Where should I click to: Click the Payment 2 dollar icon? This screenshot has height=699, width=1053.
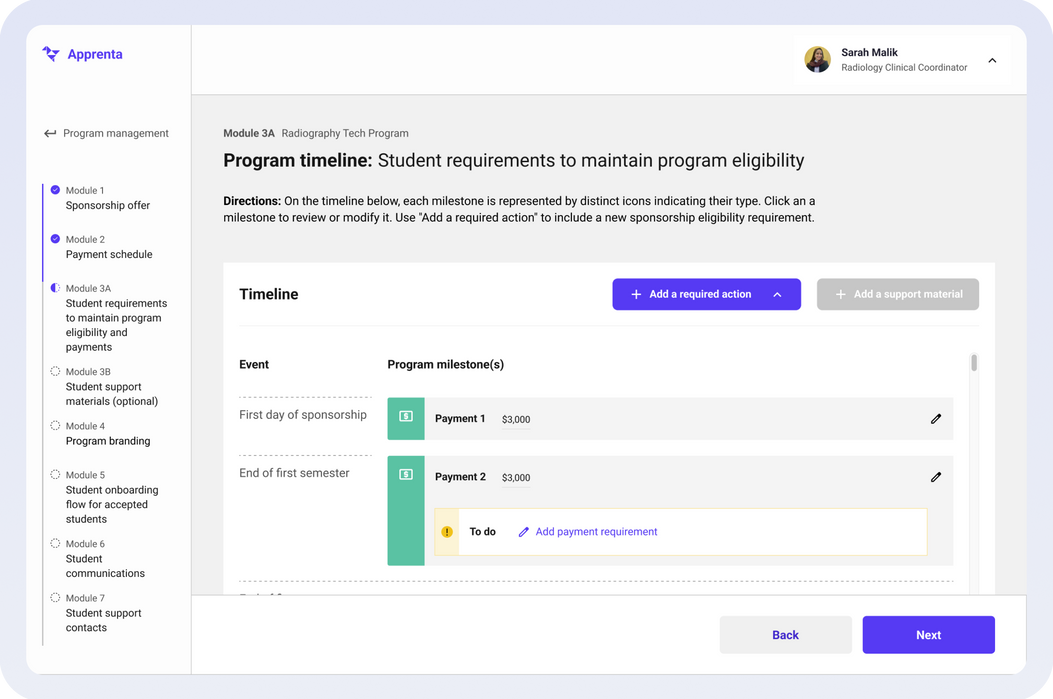tap(406, 475)
